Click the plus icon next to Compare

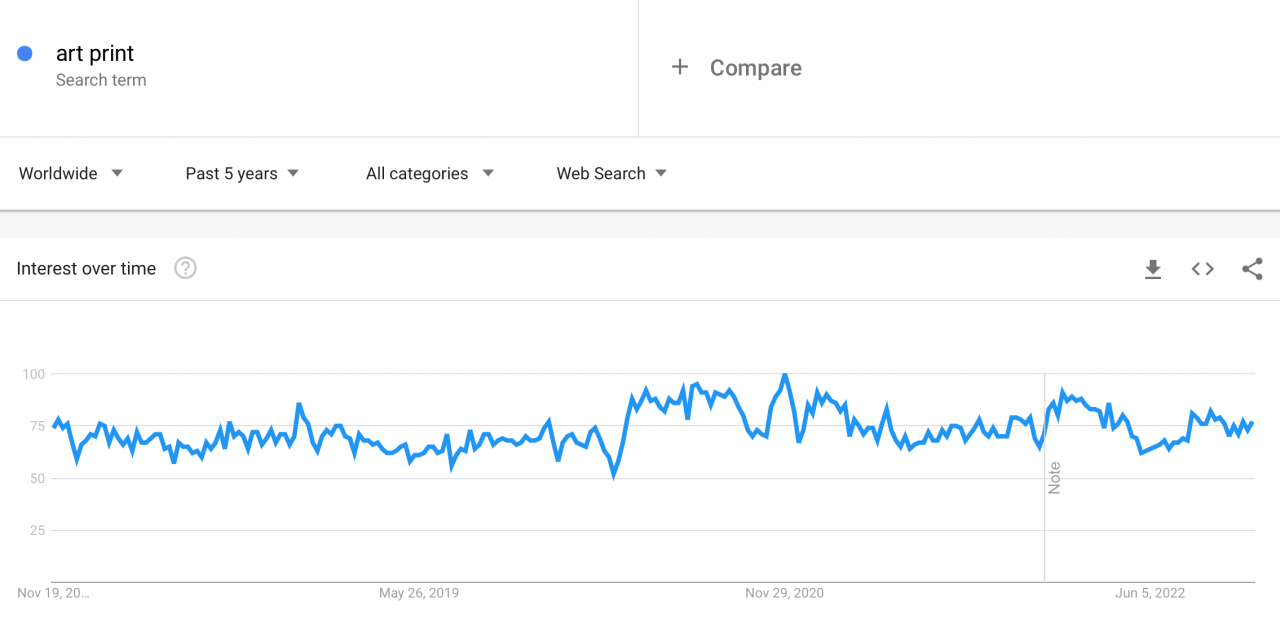tap(680, 67)
